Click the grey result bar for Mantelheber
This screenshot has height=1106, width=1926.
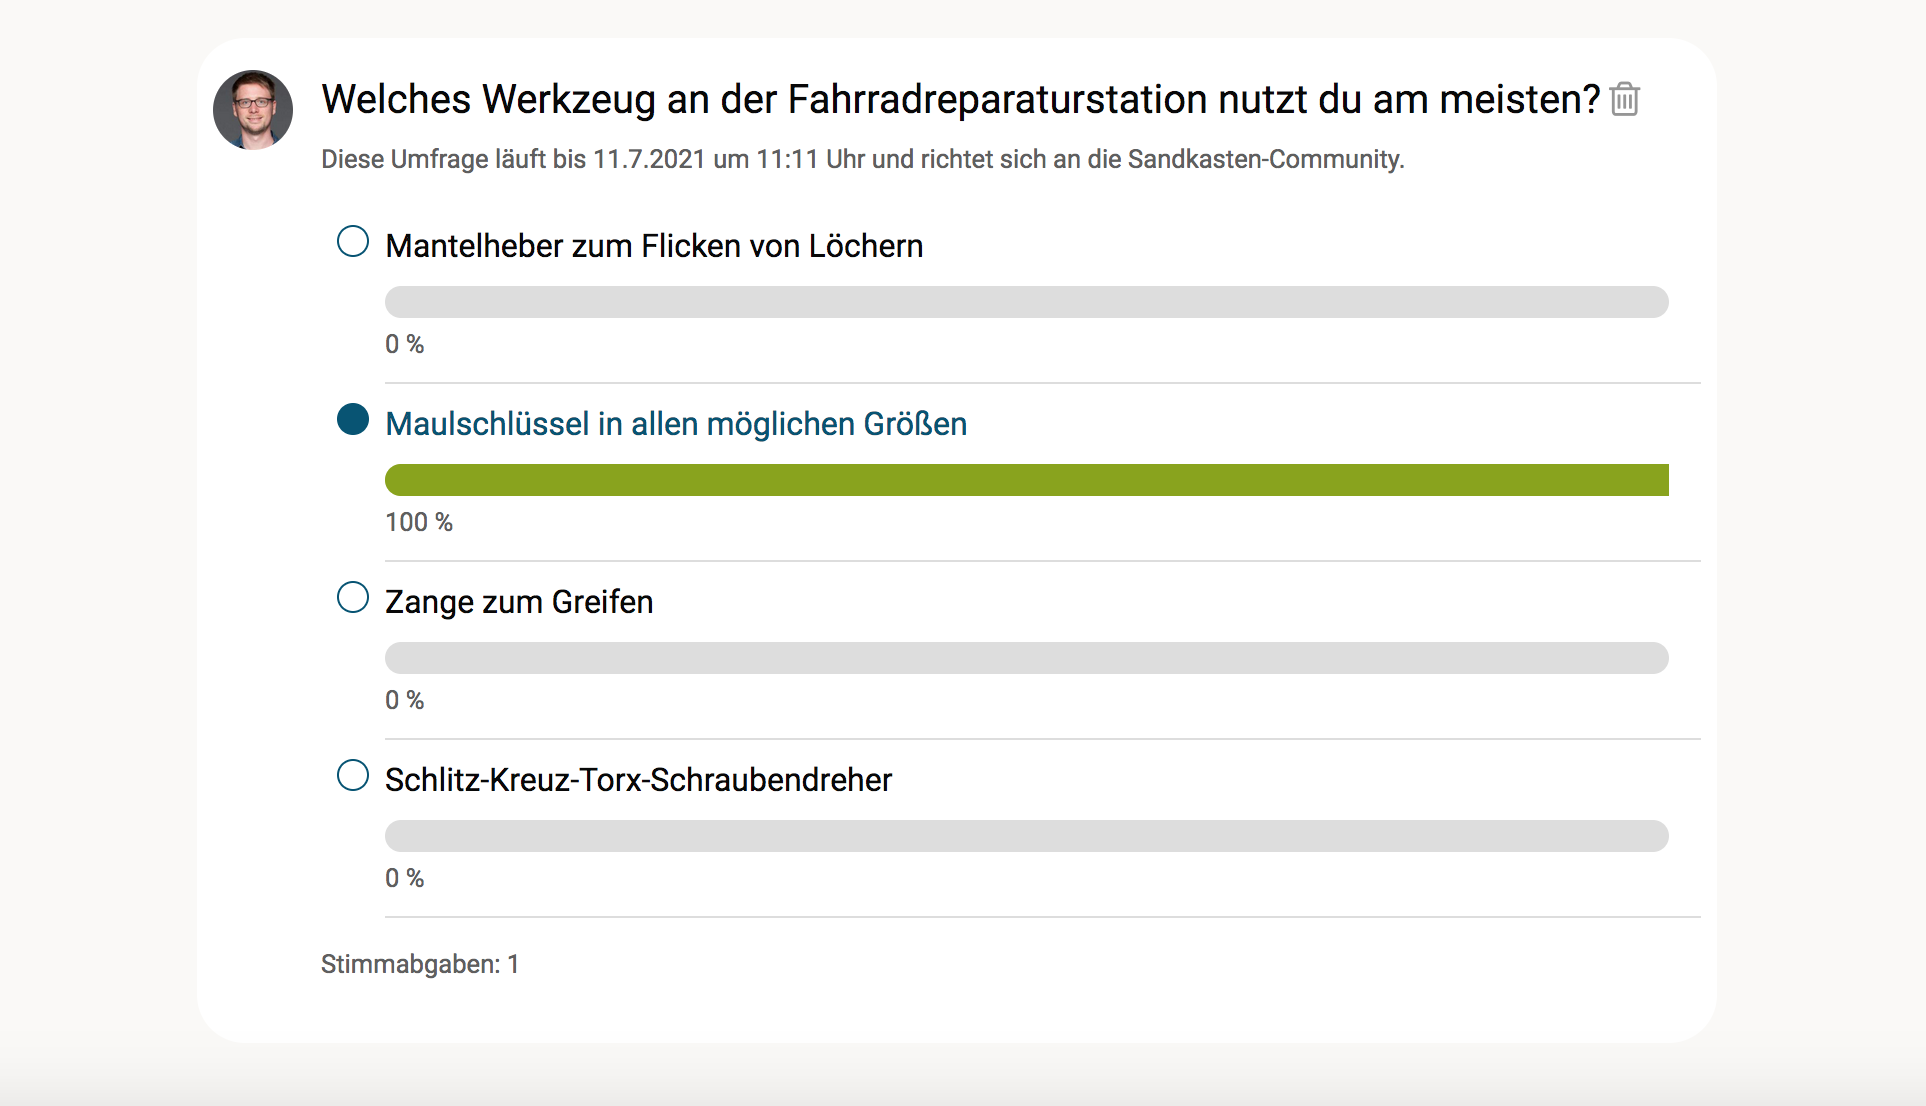tap(1026, 302)
